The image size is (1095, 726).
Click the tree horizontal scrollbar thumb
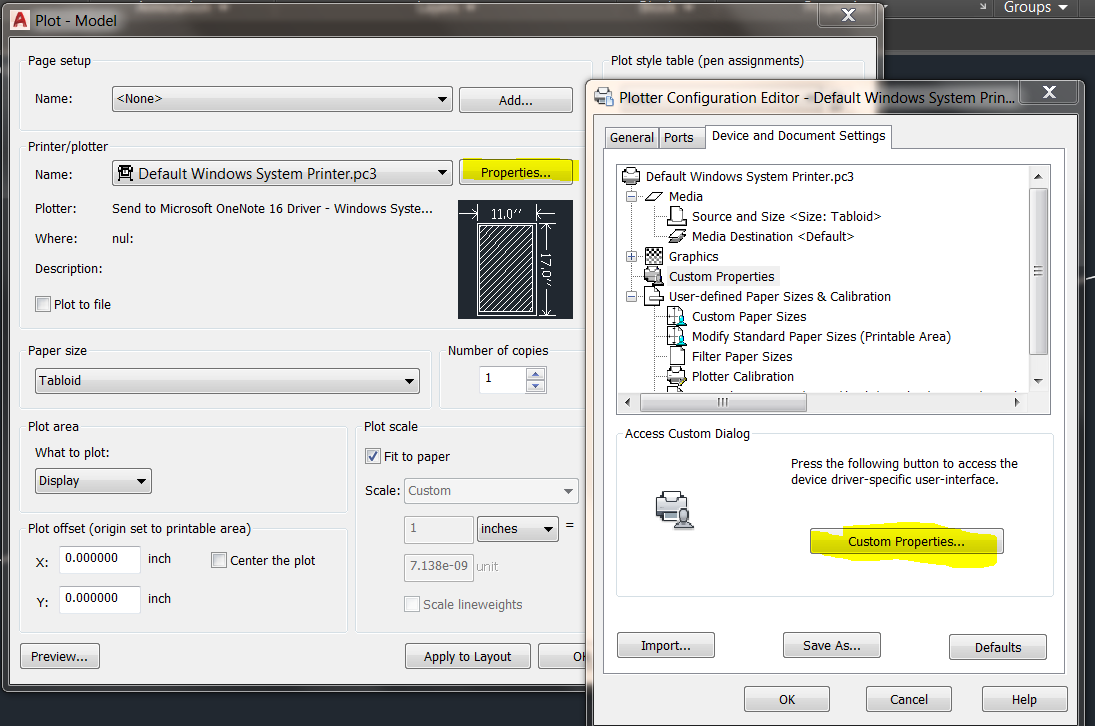coord(723,402)
